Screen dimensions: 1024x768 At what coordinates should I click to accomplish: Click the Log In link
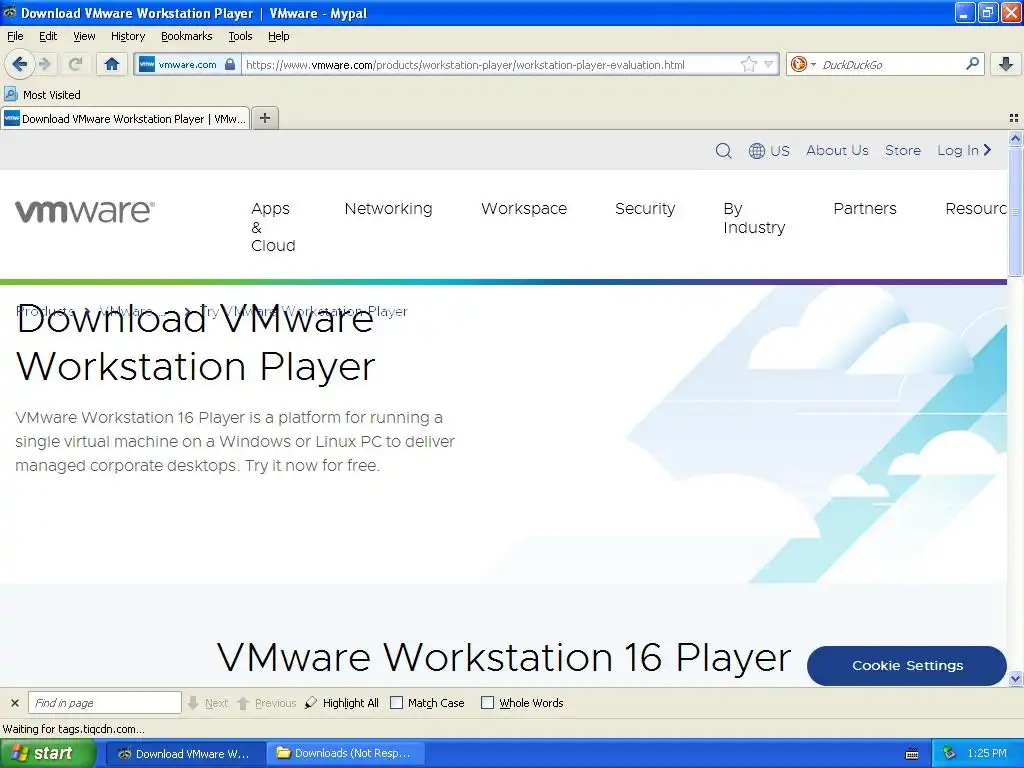[964, 150]
